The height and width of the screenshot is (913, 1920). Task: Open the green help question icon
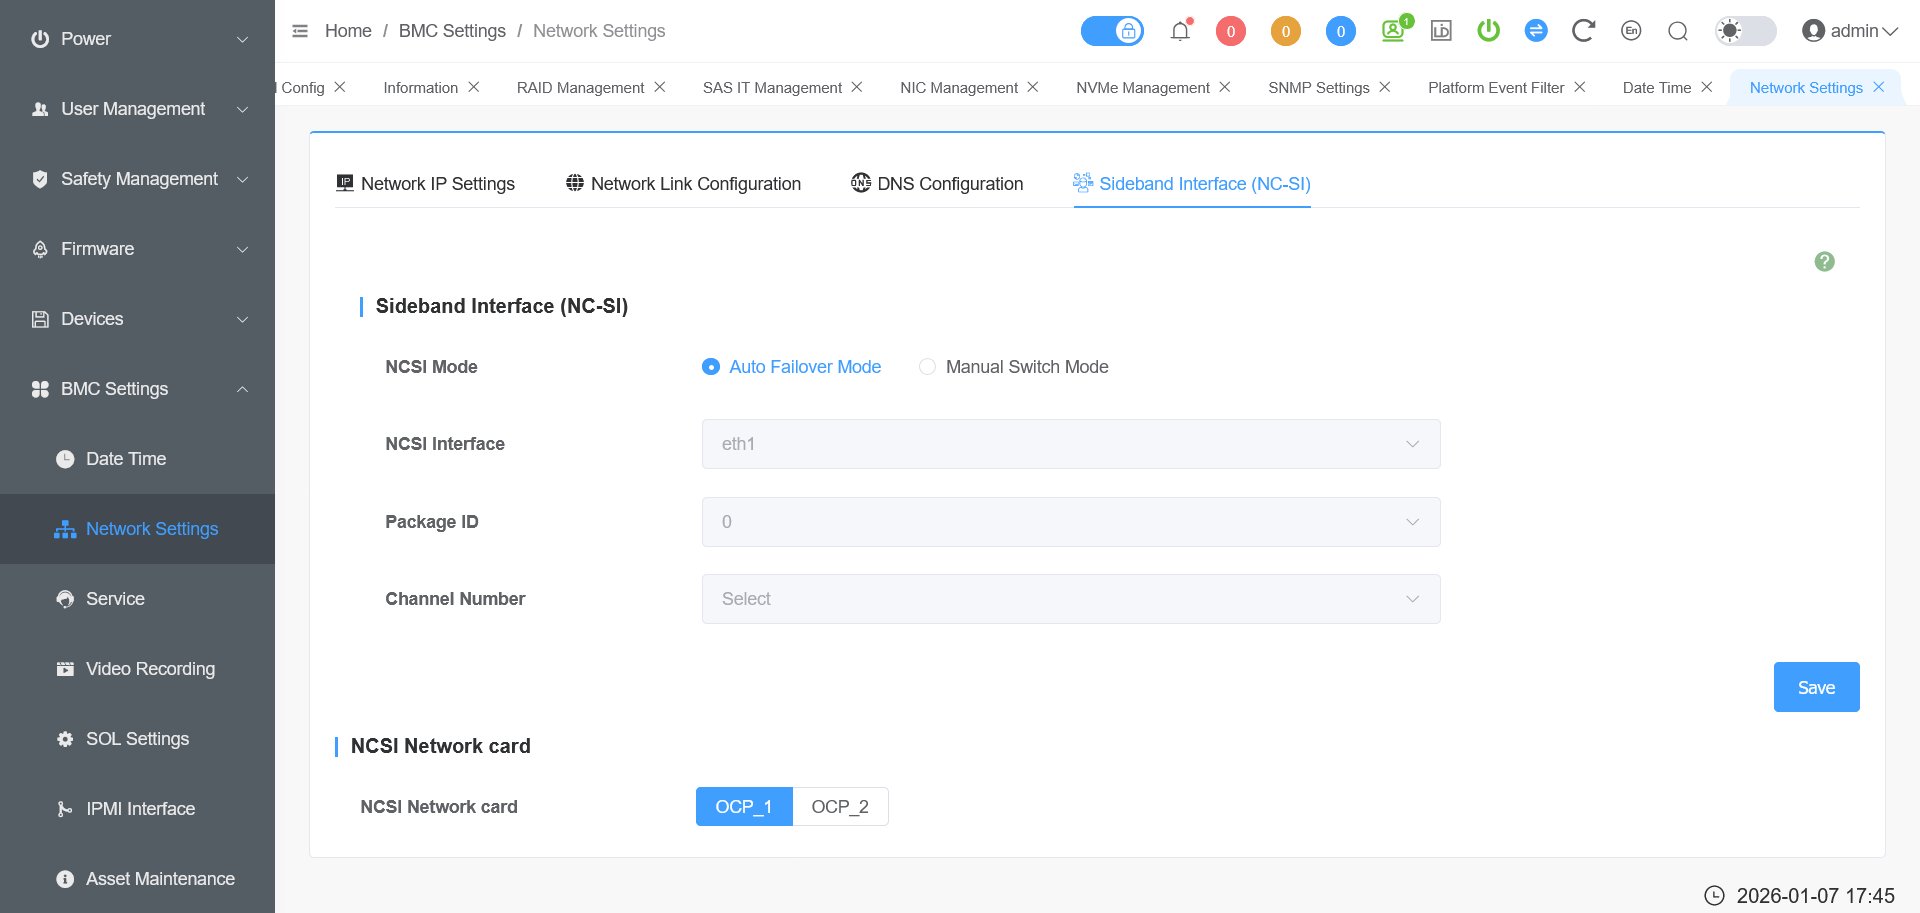tap(1824, 261)
